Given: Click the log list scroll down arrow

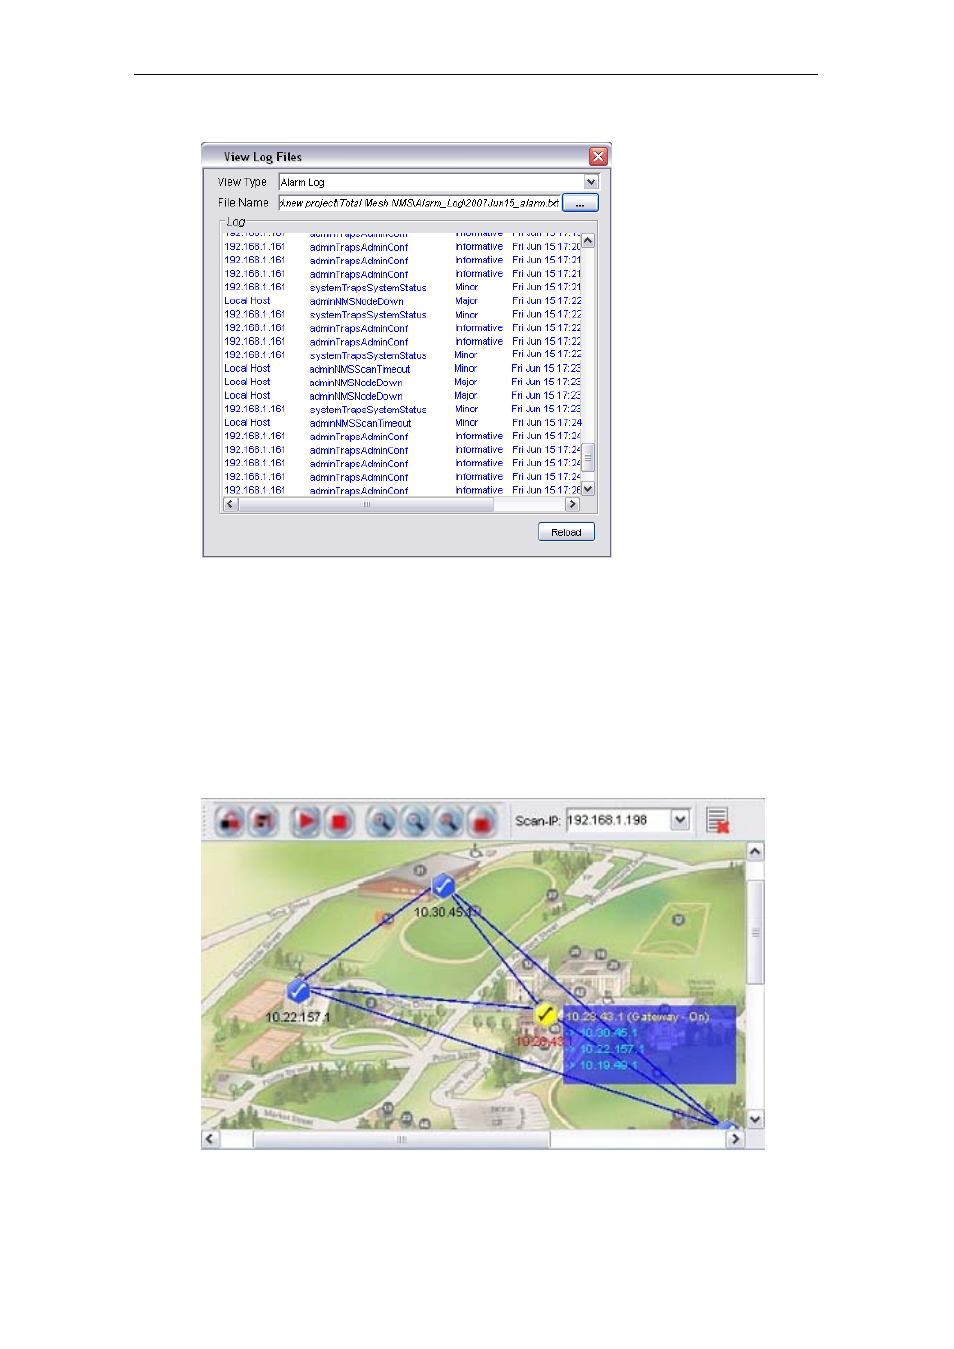Looking at the screenshot, I should click(x=588, y=489).
